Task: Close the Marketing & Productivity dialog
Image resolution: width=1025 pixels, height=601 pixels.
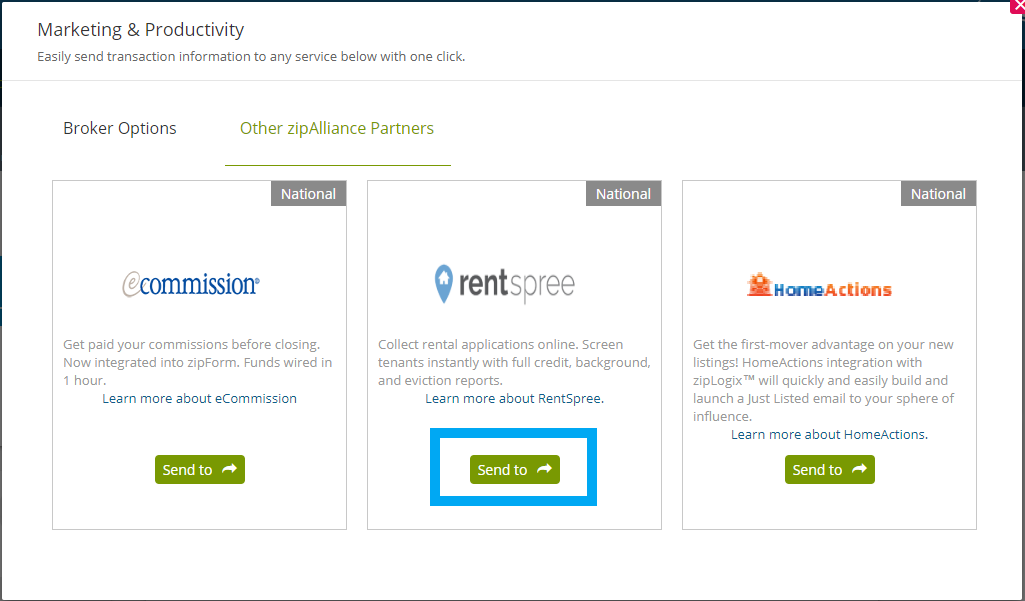Action: tap(1017, 6)
